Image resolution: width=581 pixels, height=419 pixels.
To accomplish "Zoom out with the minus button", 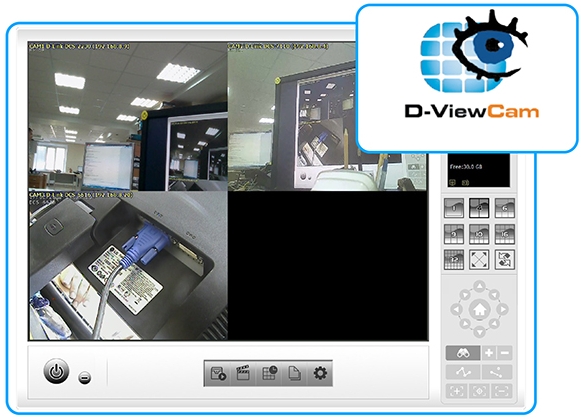I will (x=505, y=353).
